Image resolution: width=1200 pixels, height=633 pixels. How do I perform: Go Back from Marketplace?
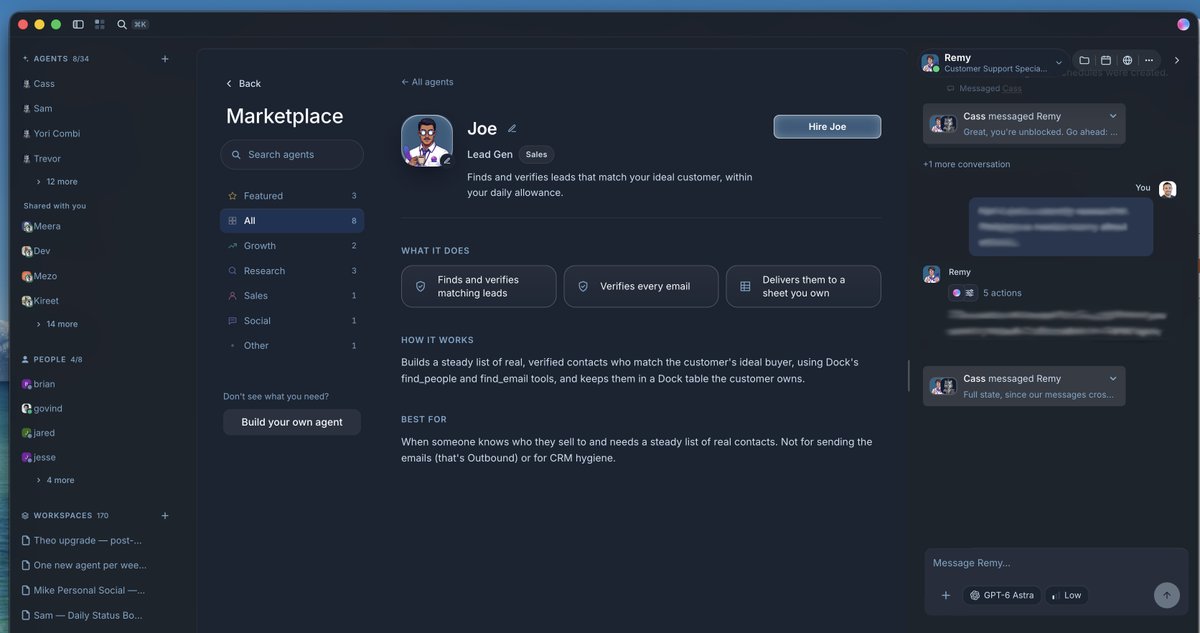243,84
